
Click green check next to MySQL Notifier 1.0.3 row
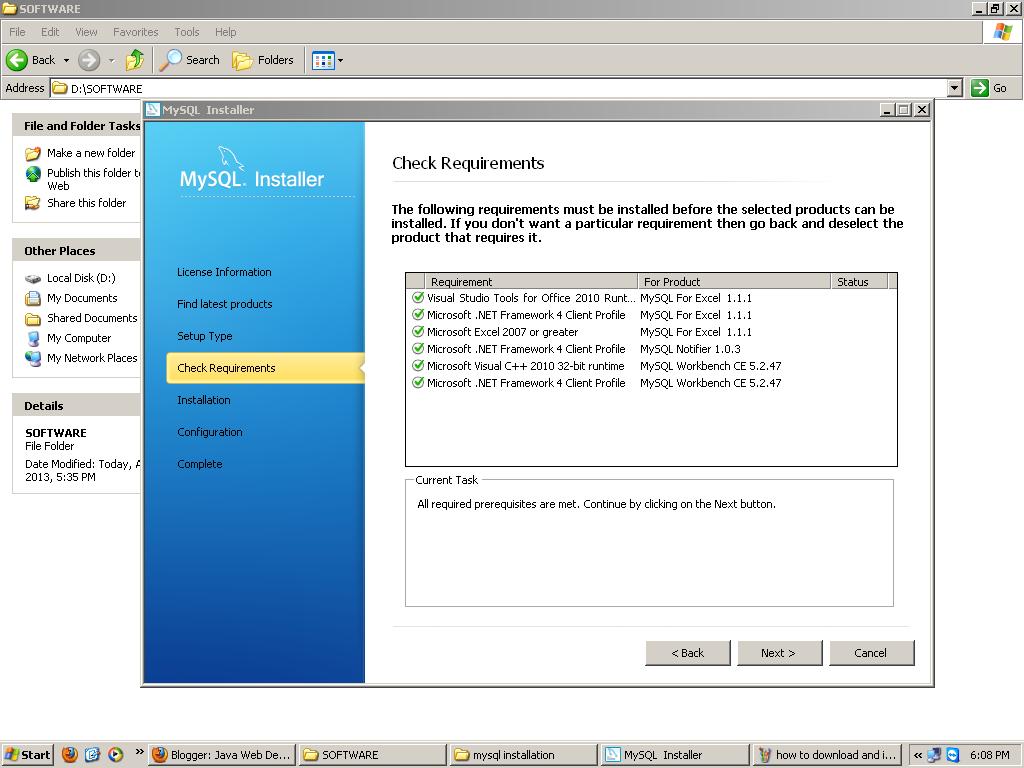coord(418,349)
